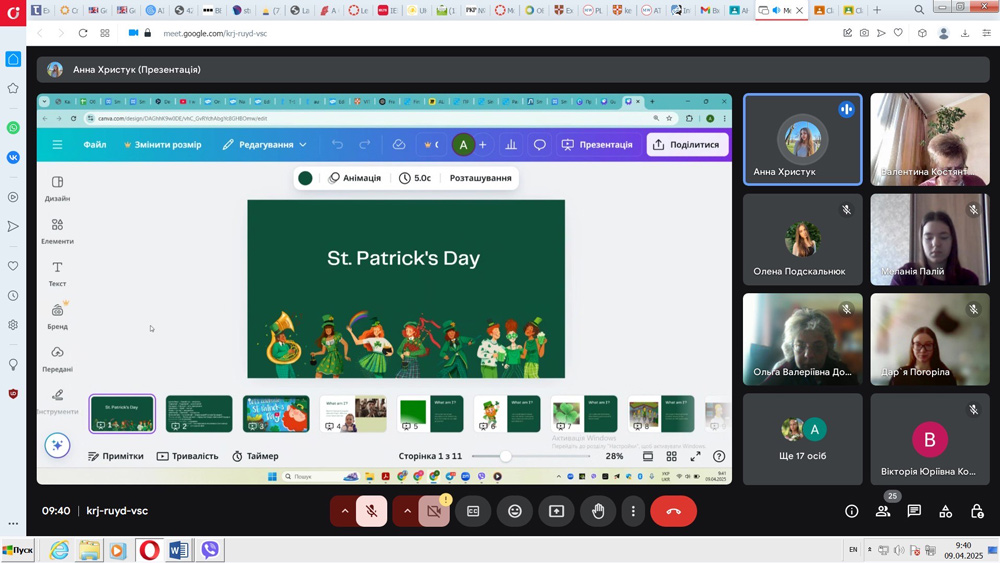Viewport: 1000px width, 563px height.
Task: Send a reaction with the emoji icon
Action: (x=515, y=511)
